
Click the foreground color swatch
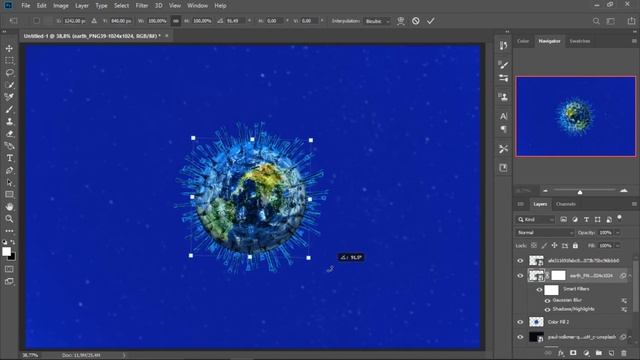7,252
